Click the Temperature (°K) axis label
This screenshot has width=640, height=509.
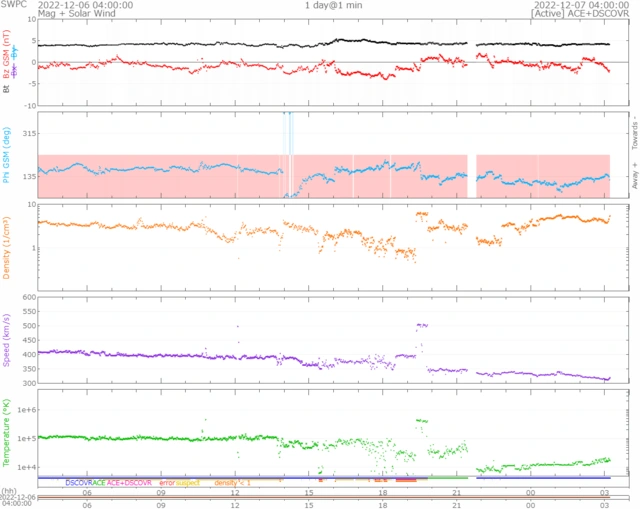click(x=6, y=433)
